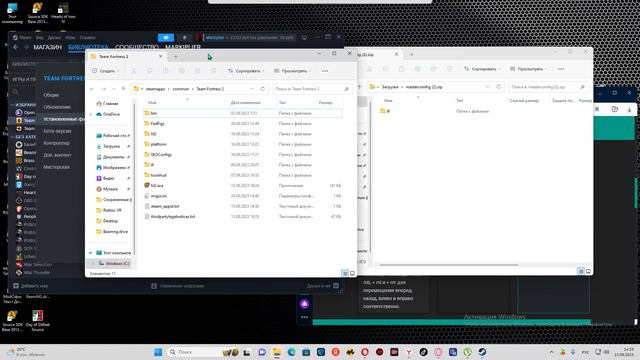Open the three-dots menu in Team Fortress 2 Explorer toolbar
640x360 pixels.
(x=325, y=71)
